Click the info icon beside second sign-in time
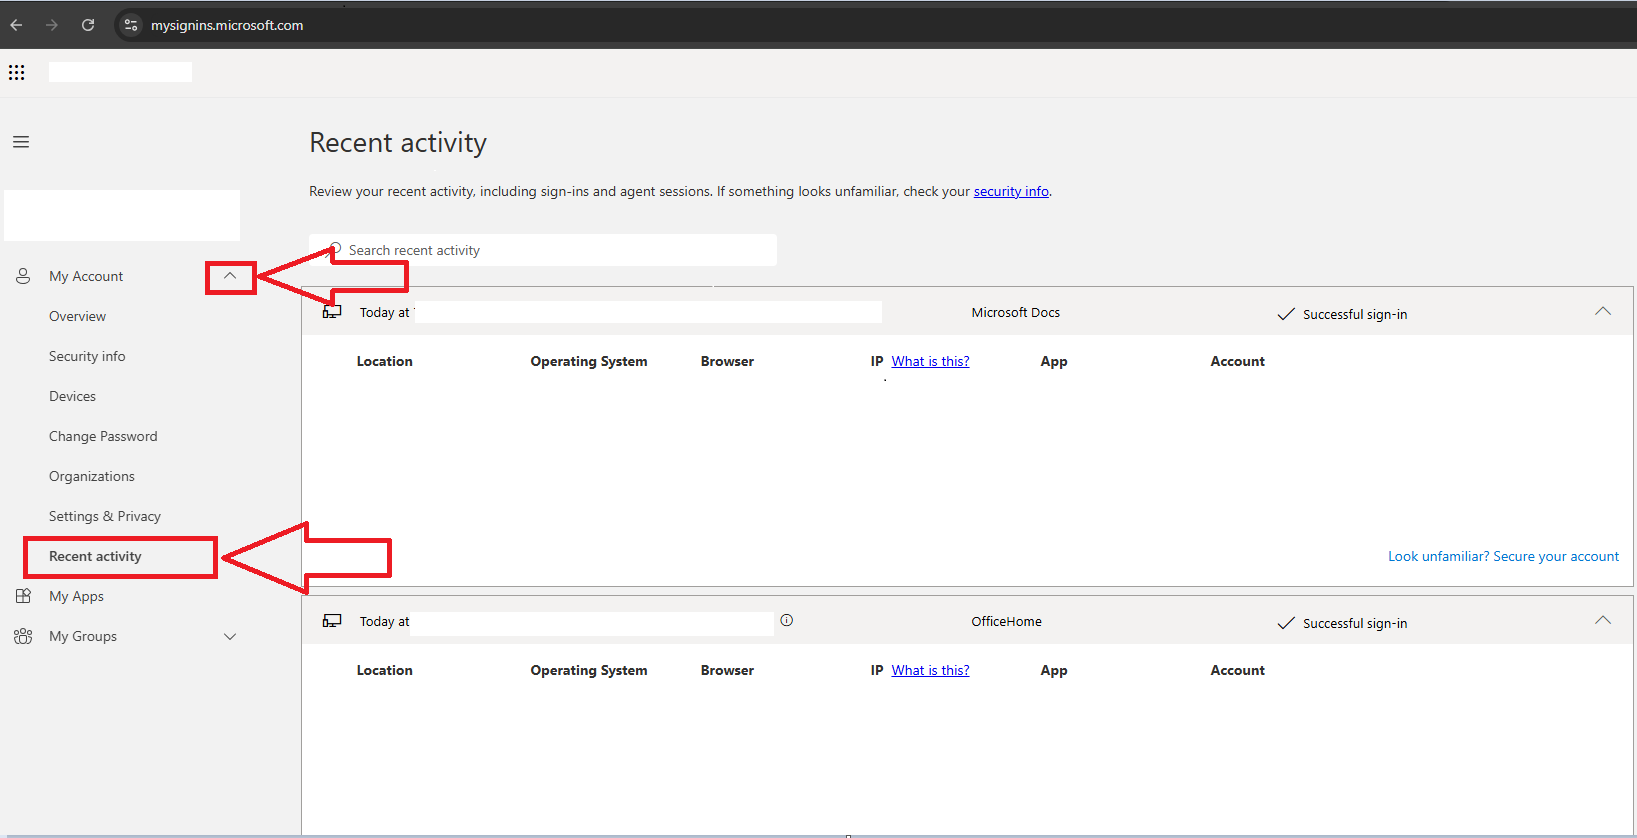Image resolution: width=1637 pixels, height=838 pixels. click(787, 620)
